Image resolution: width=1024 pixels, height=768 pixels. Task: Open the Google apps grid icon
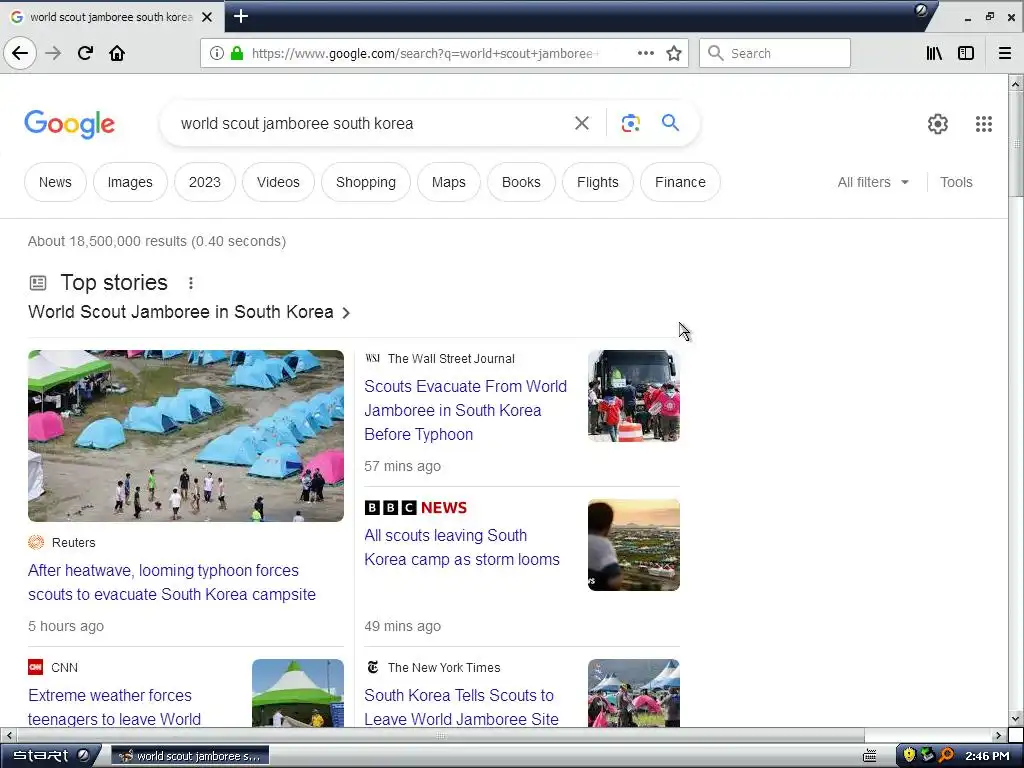[984, 123]
